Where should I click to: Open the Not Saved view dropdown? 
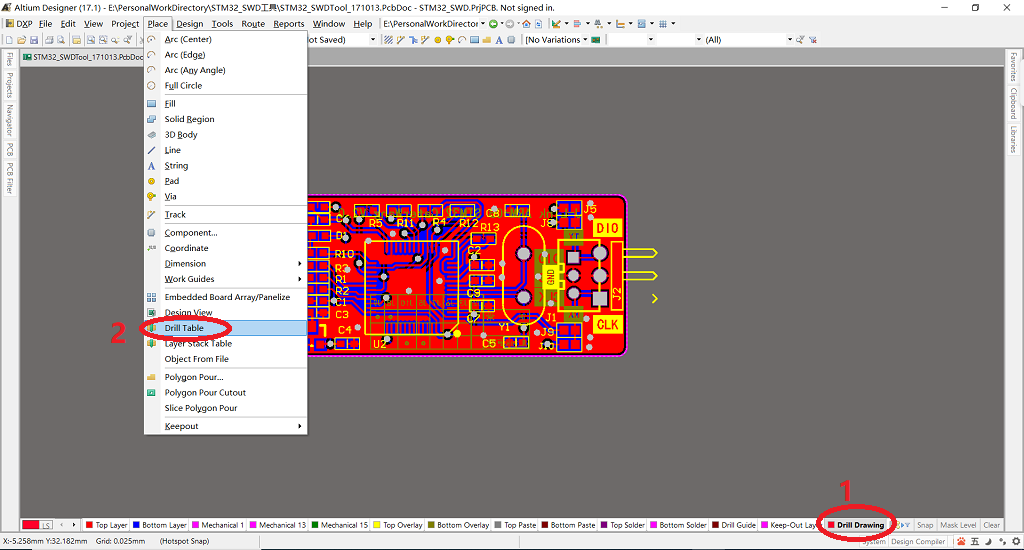[373, 40]
